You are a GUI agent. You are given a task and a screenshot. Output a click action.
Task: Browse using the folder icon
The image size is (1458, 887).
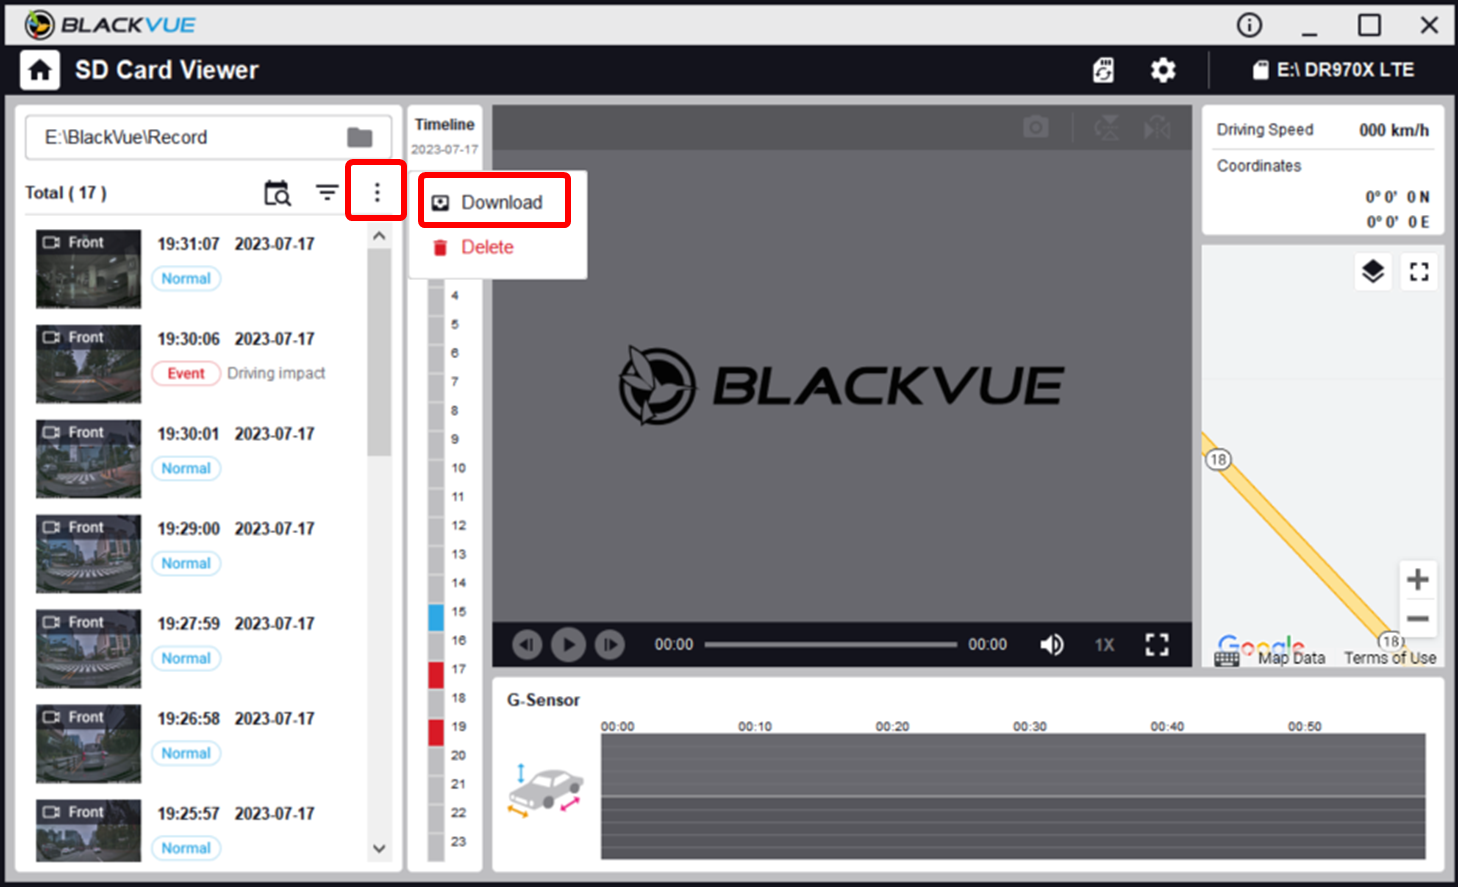(x=360, y=137)
